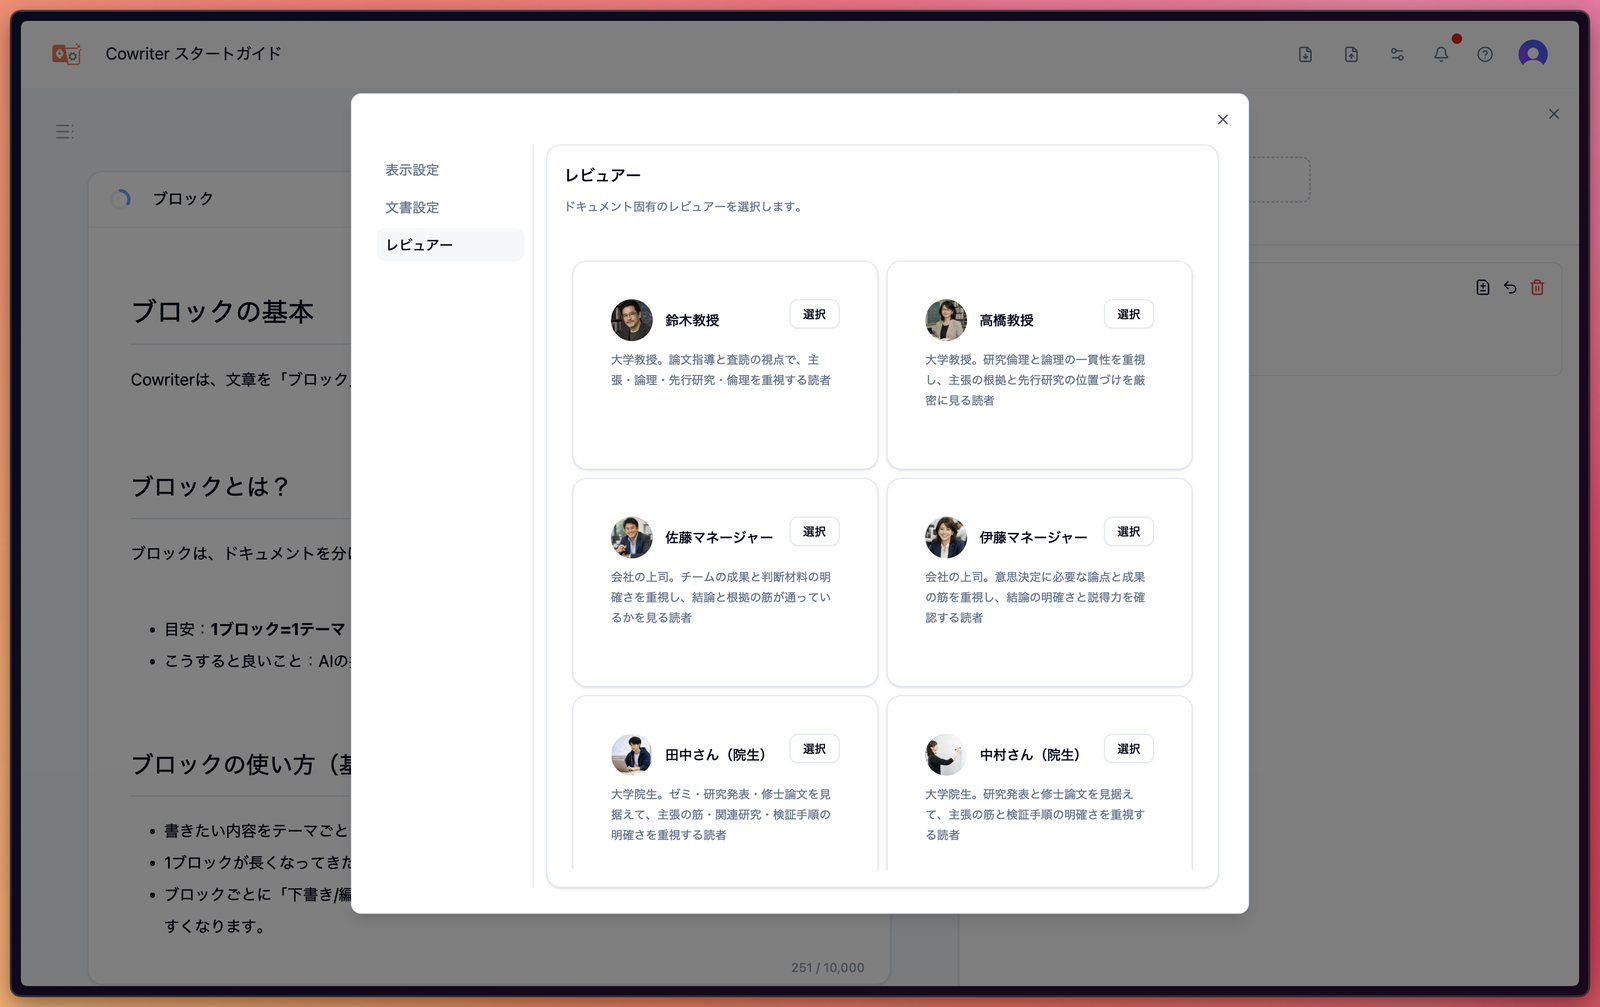1600x1007 pixels.
Task: Click the document icon beside the undo arrow
Action: point(1481,287)
